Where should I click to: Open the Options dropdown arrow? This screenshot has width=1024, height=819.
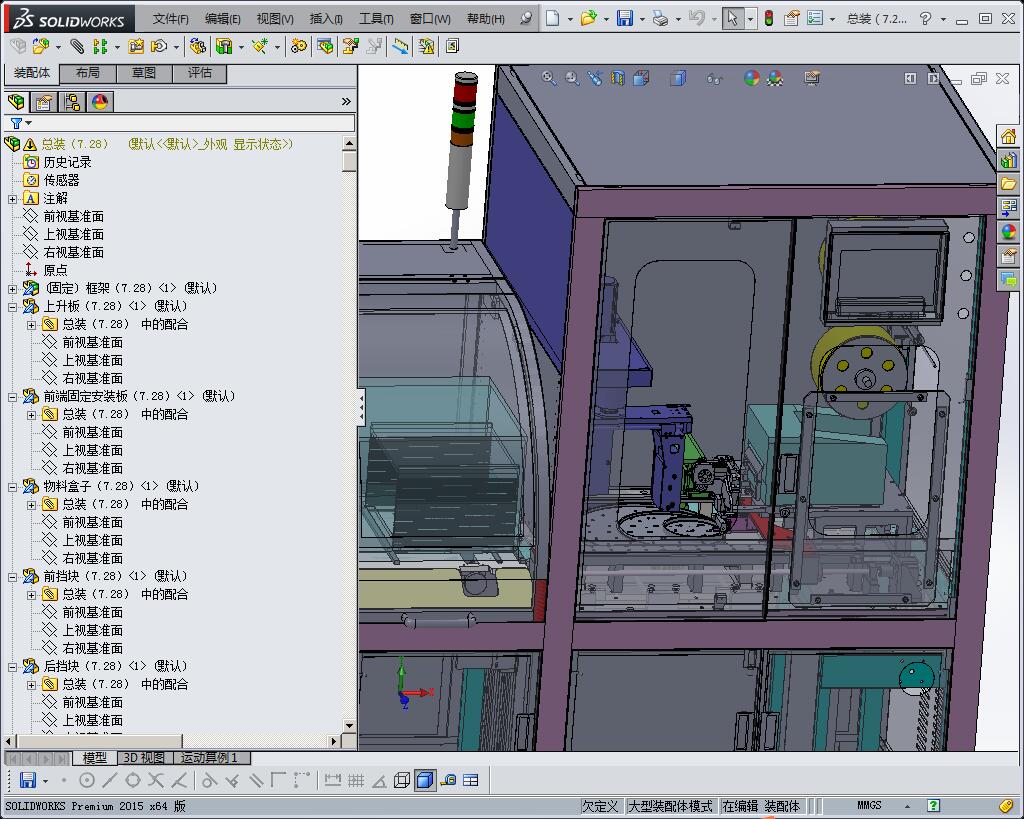[831, 19]
